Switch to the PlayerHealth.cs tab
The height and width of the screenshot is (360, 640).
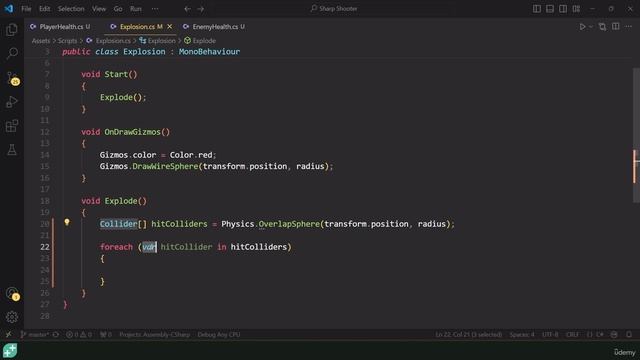pyautogui.click(x=60, y=27)
